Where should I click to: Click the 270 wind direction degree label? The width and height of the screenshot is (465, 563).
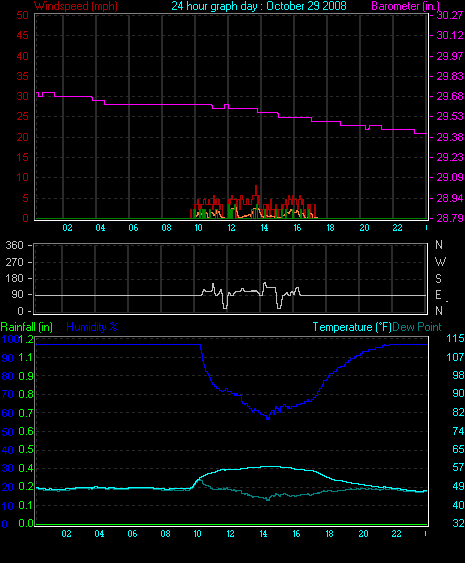(15, 262)
